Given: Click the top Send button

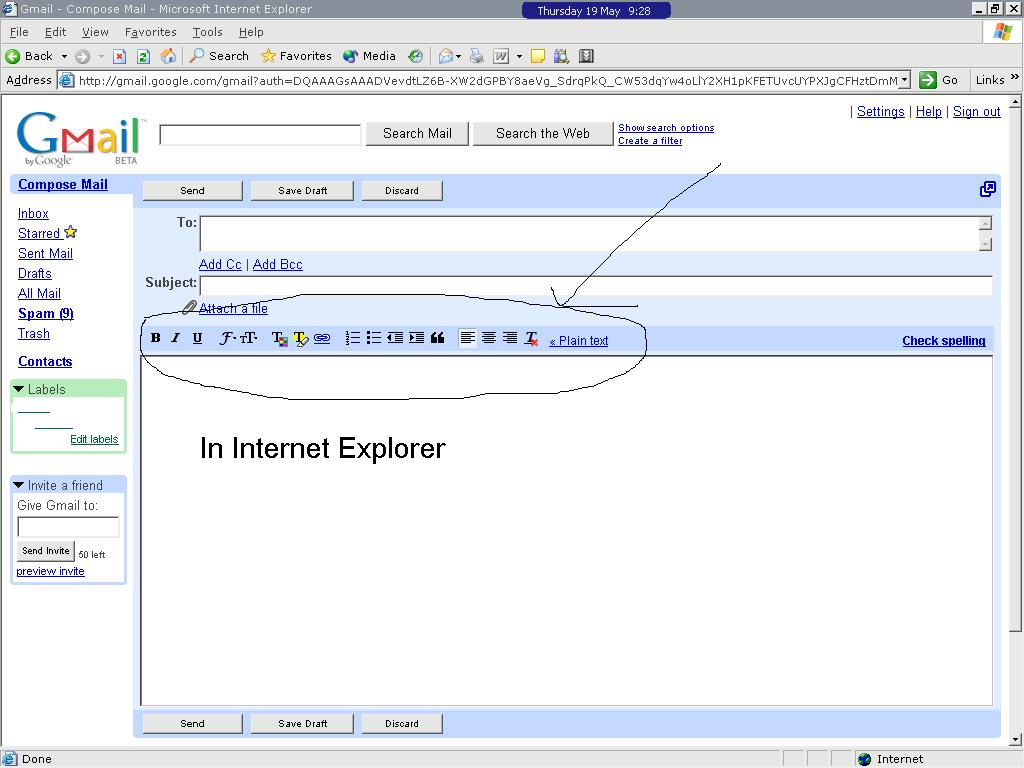Looking at the screenshot, I should [192, 190].
